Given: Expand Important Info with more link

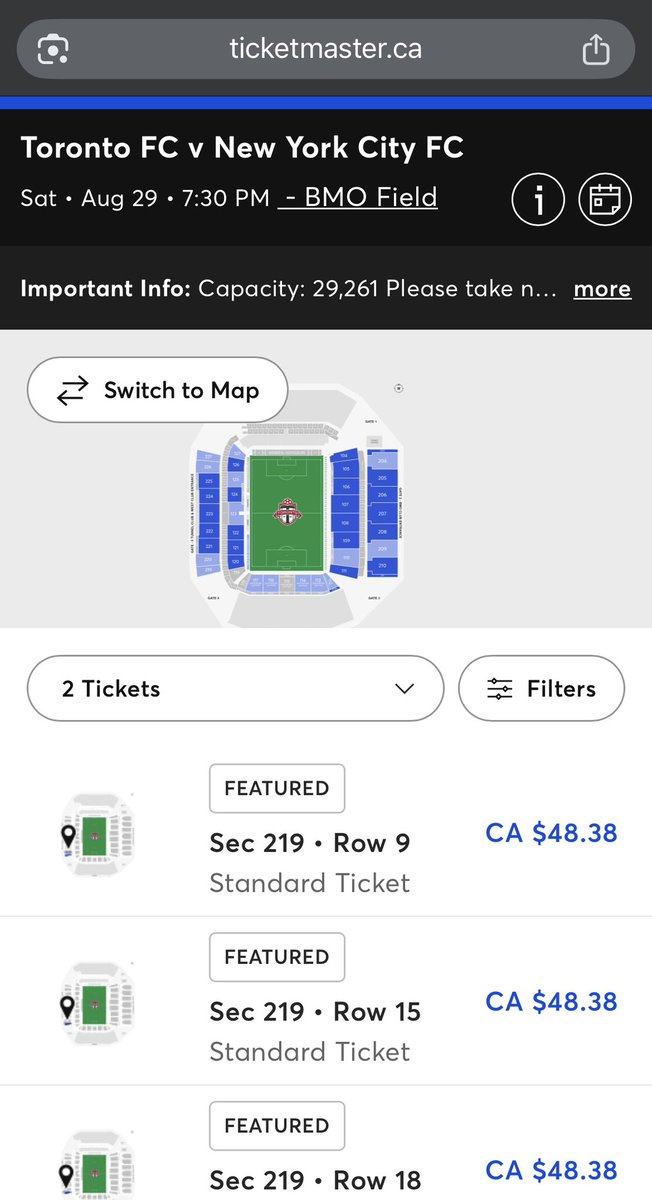Looking at the screenshot, I should click(x=602, y=289).
